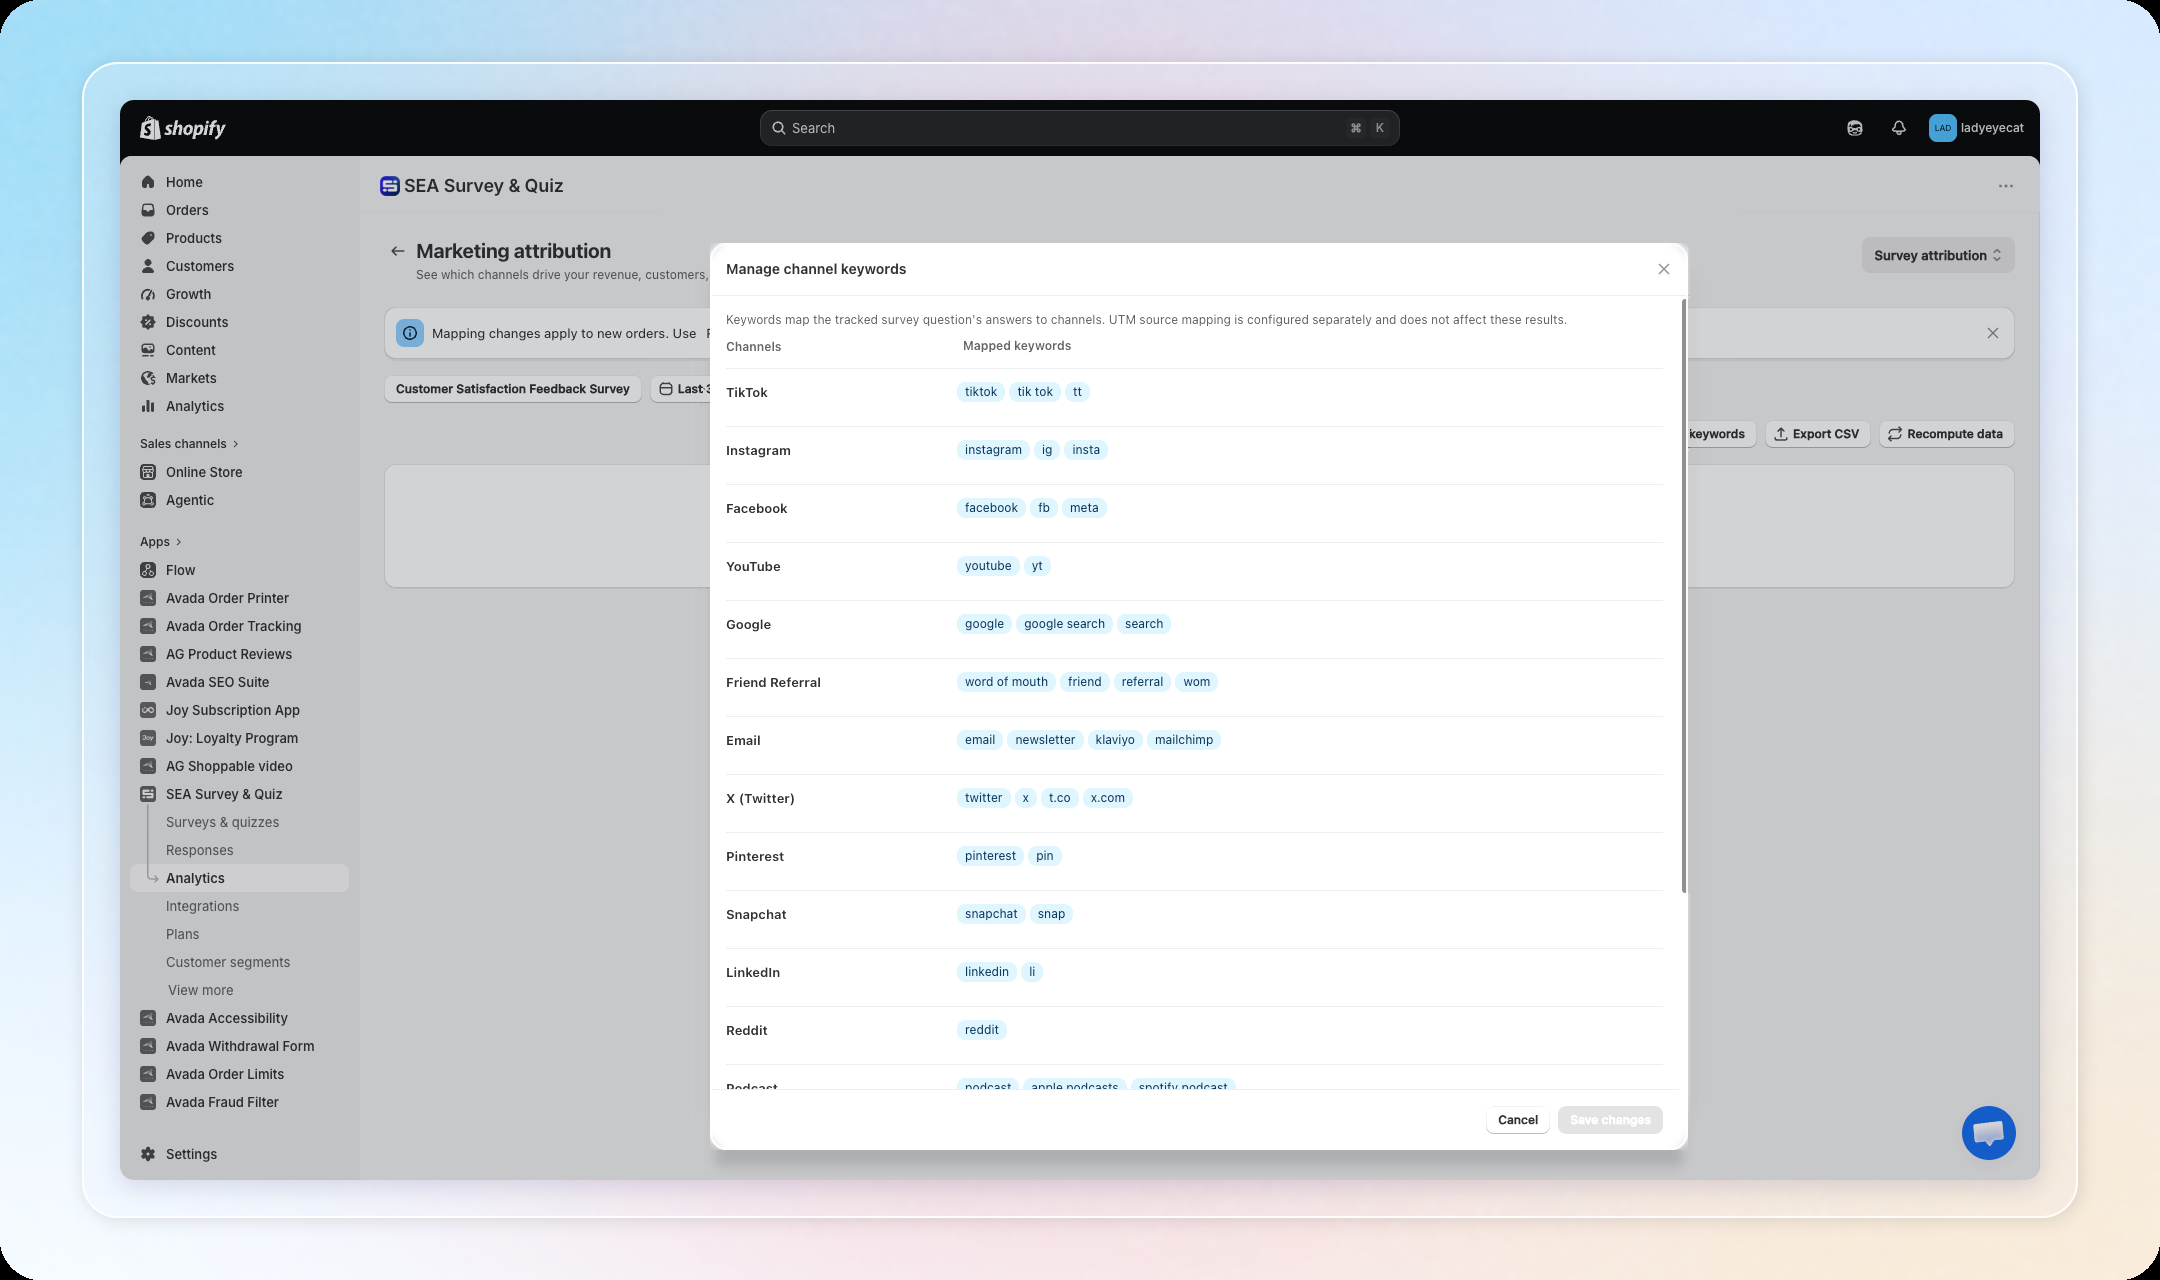Click the Cancel button
Image resolution: width=2160 pixels, height=1280 pixels.
coord(1517,1120)
